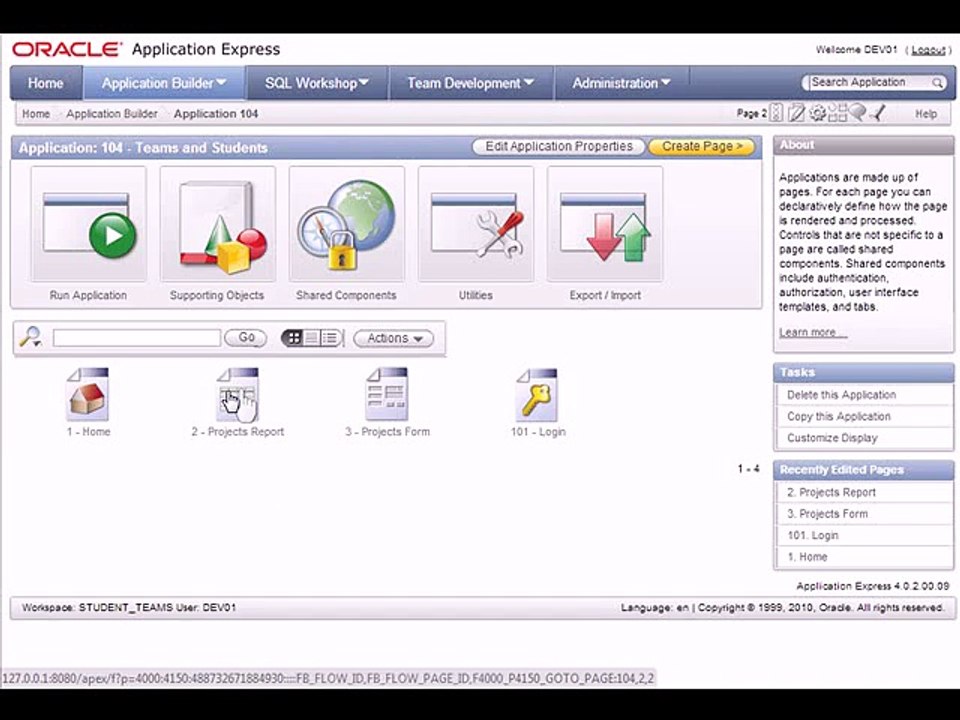This screenshot has height=720, width=960.
Task: Expand the Administration menu arrow
Action: [666, 81]
